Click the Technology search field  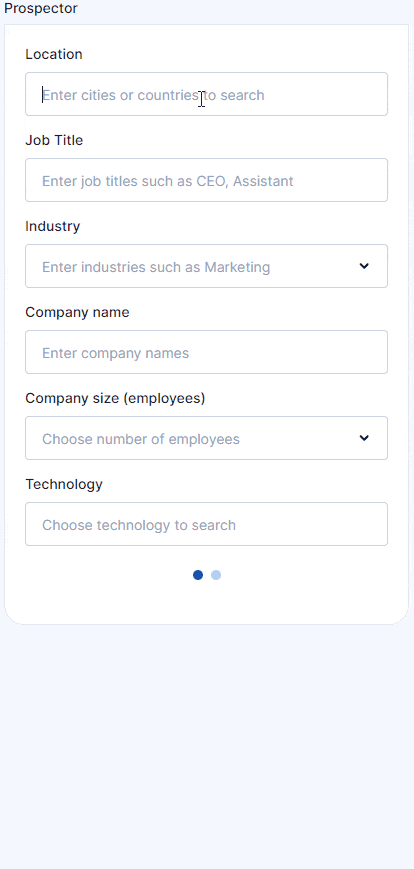[206, 524]
